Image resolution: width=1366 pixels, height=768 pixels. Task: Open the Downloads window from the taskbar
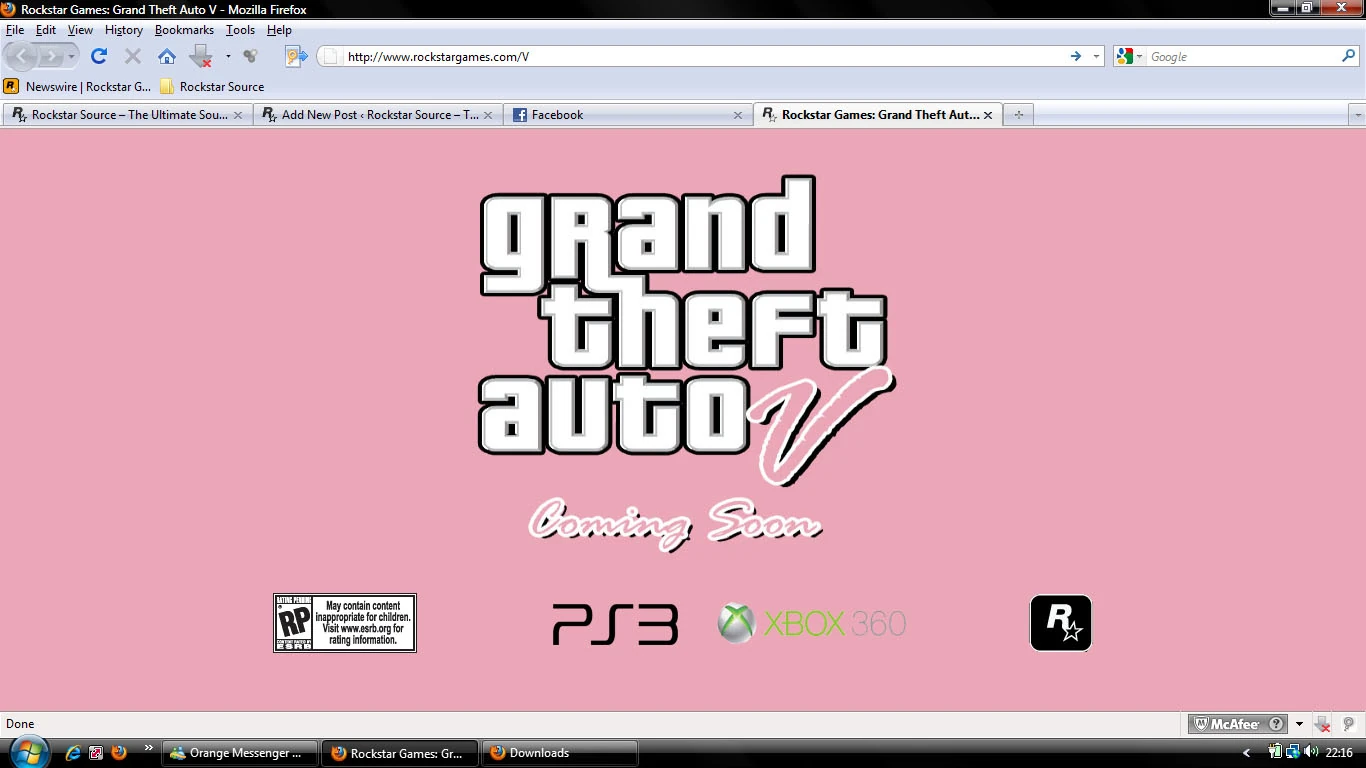pos(560,753)
